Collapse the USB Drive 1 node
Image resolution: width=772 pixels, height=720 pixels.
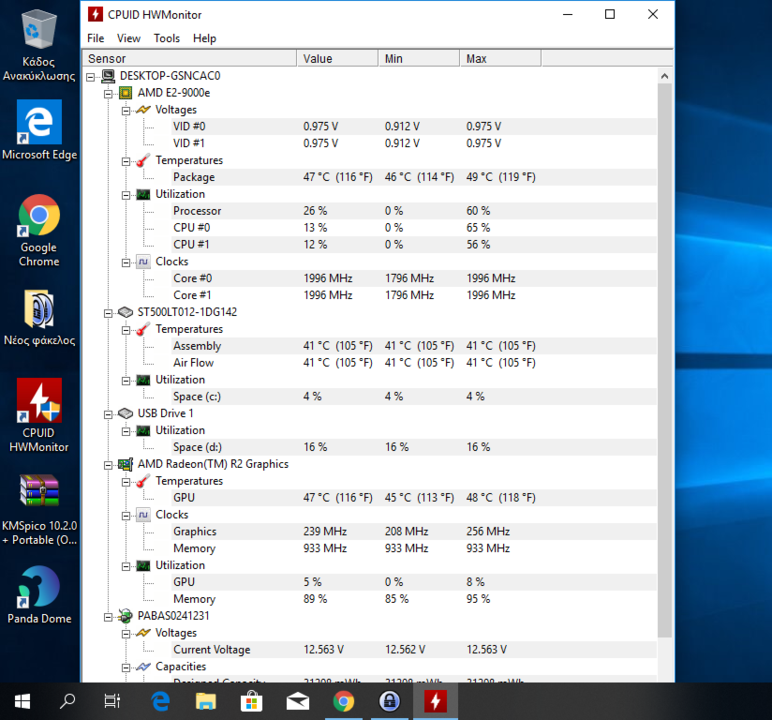click(109, 413)
